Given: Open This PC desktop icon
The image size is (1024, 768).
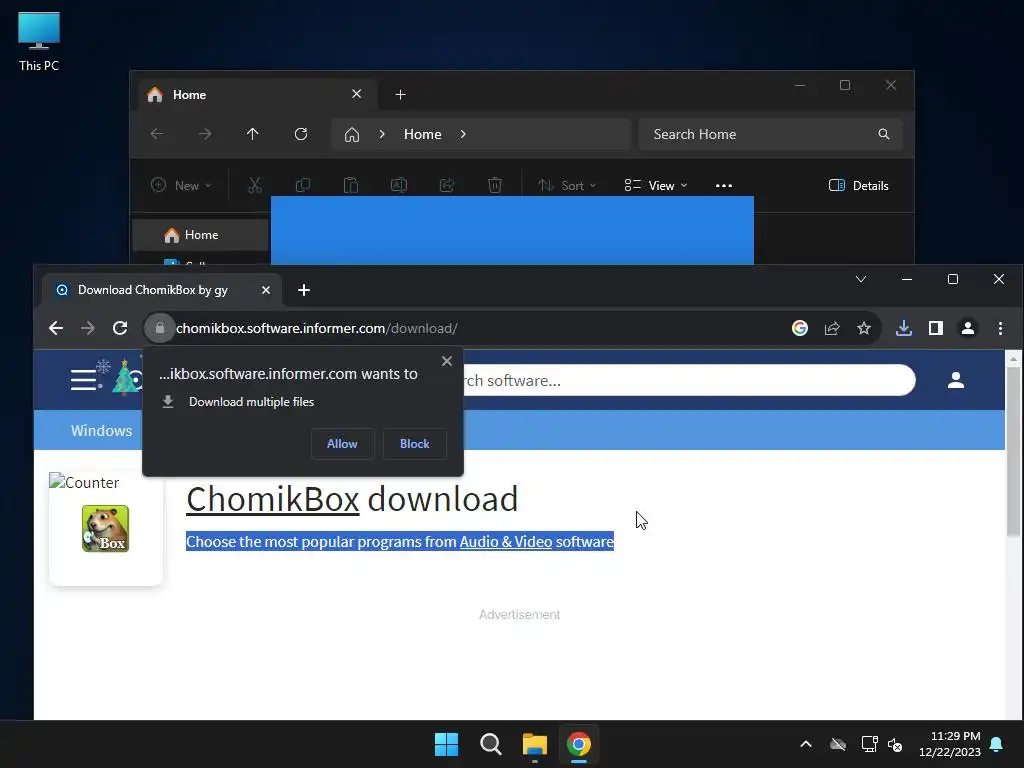Looking at the screenshot, I should point(39,40).
